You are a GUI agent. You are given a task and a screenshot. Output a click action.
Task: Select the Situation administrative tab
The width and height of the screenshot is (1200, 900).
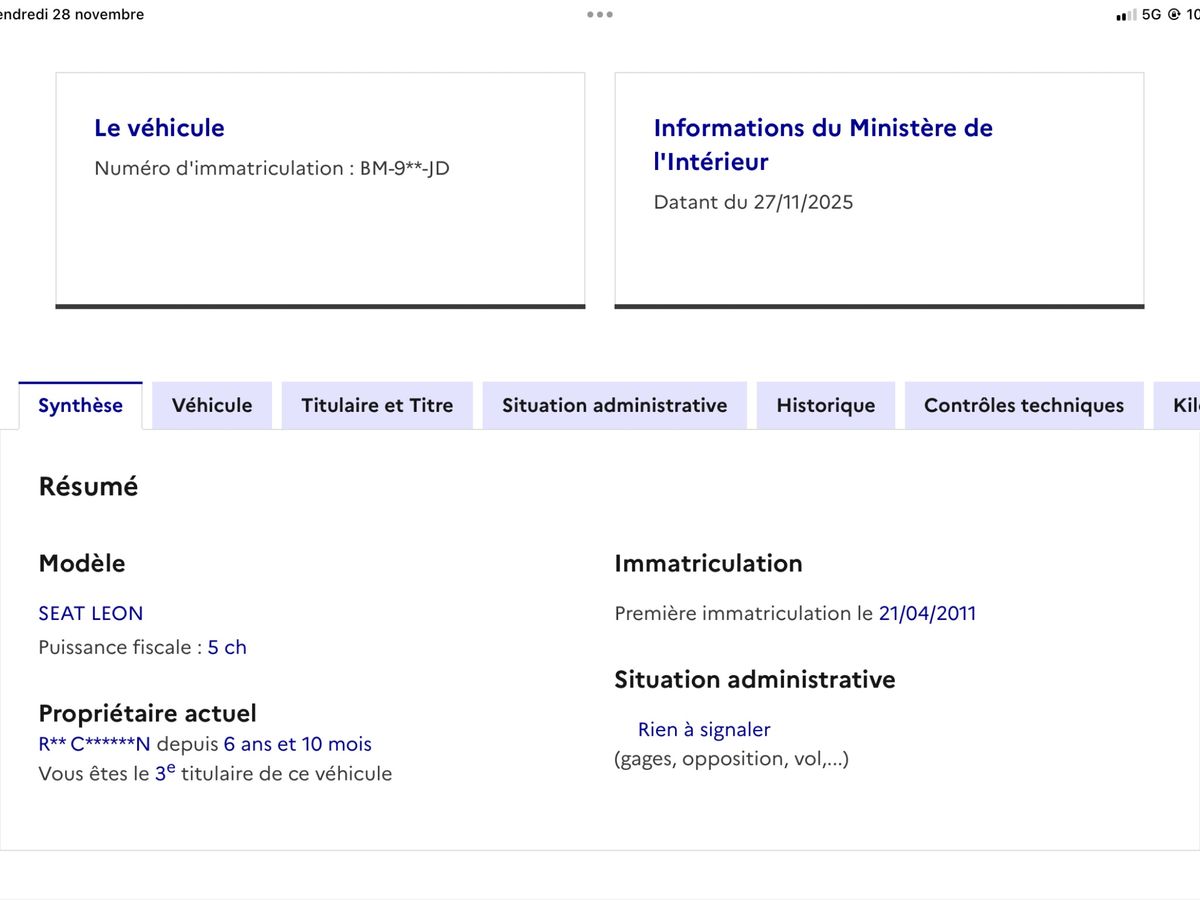pos(614,405)
